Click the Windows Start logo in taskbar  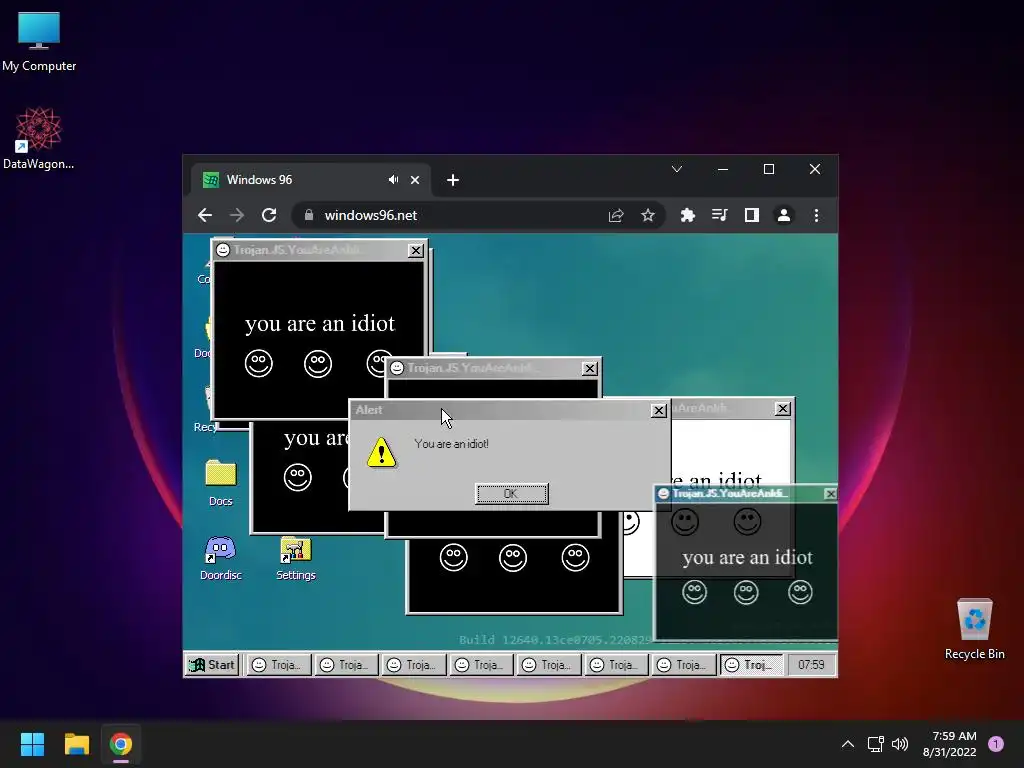tap(32, 744)
